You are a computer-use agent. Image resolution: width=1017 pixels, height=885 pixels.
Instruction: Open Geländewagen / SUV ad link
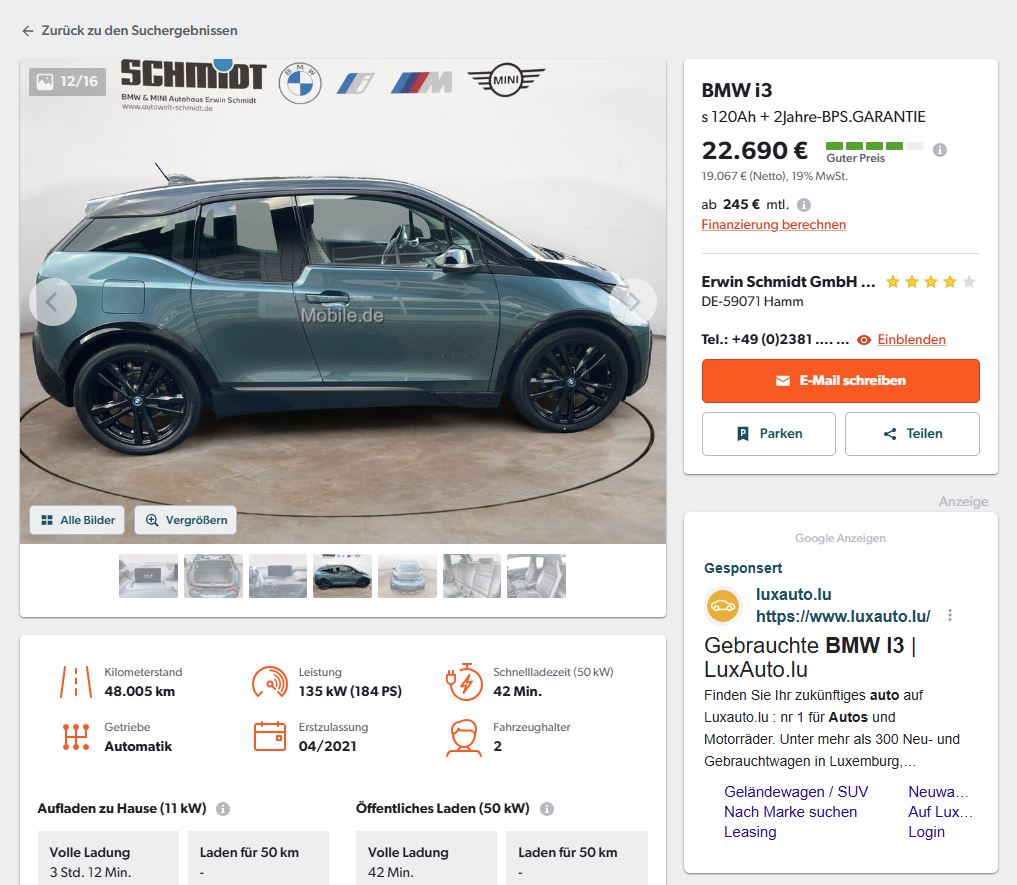coord(796,792)
